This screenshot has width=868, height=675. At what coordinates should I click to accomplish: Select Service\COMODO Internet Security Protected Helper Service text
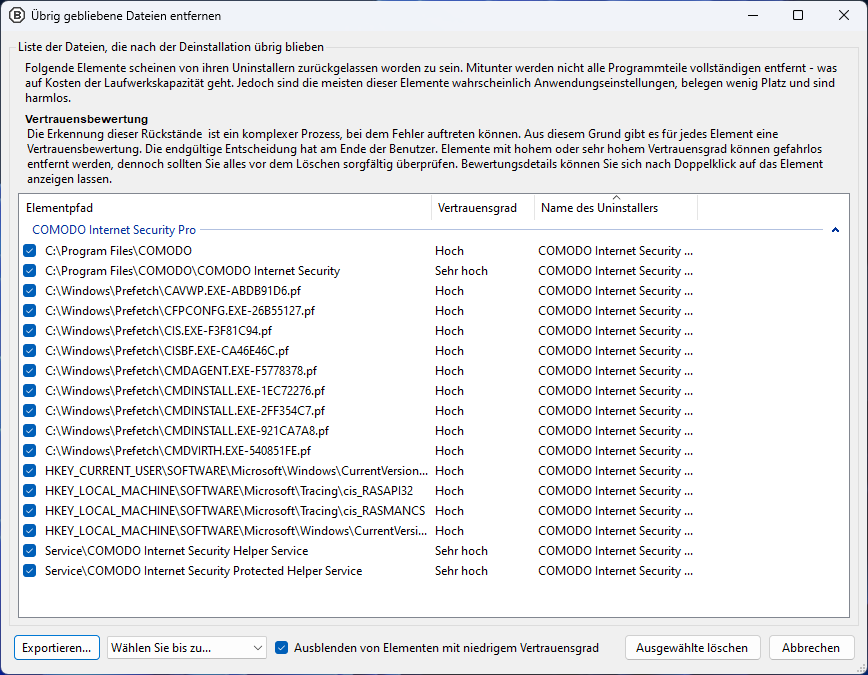click(x=203, y=570)
